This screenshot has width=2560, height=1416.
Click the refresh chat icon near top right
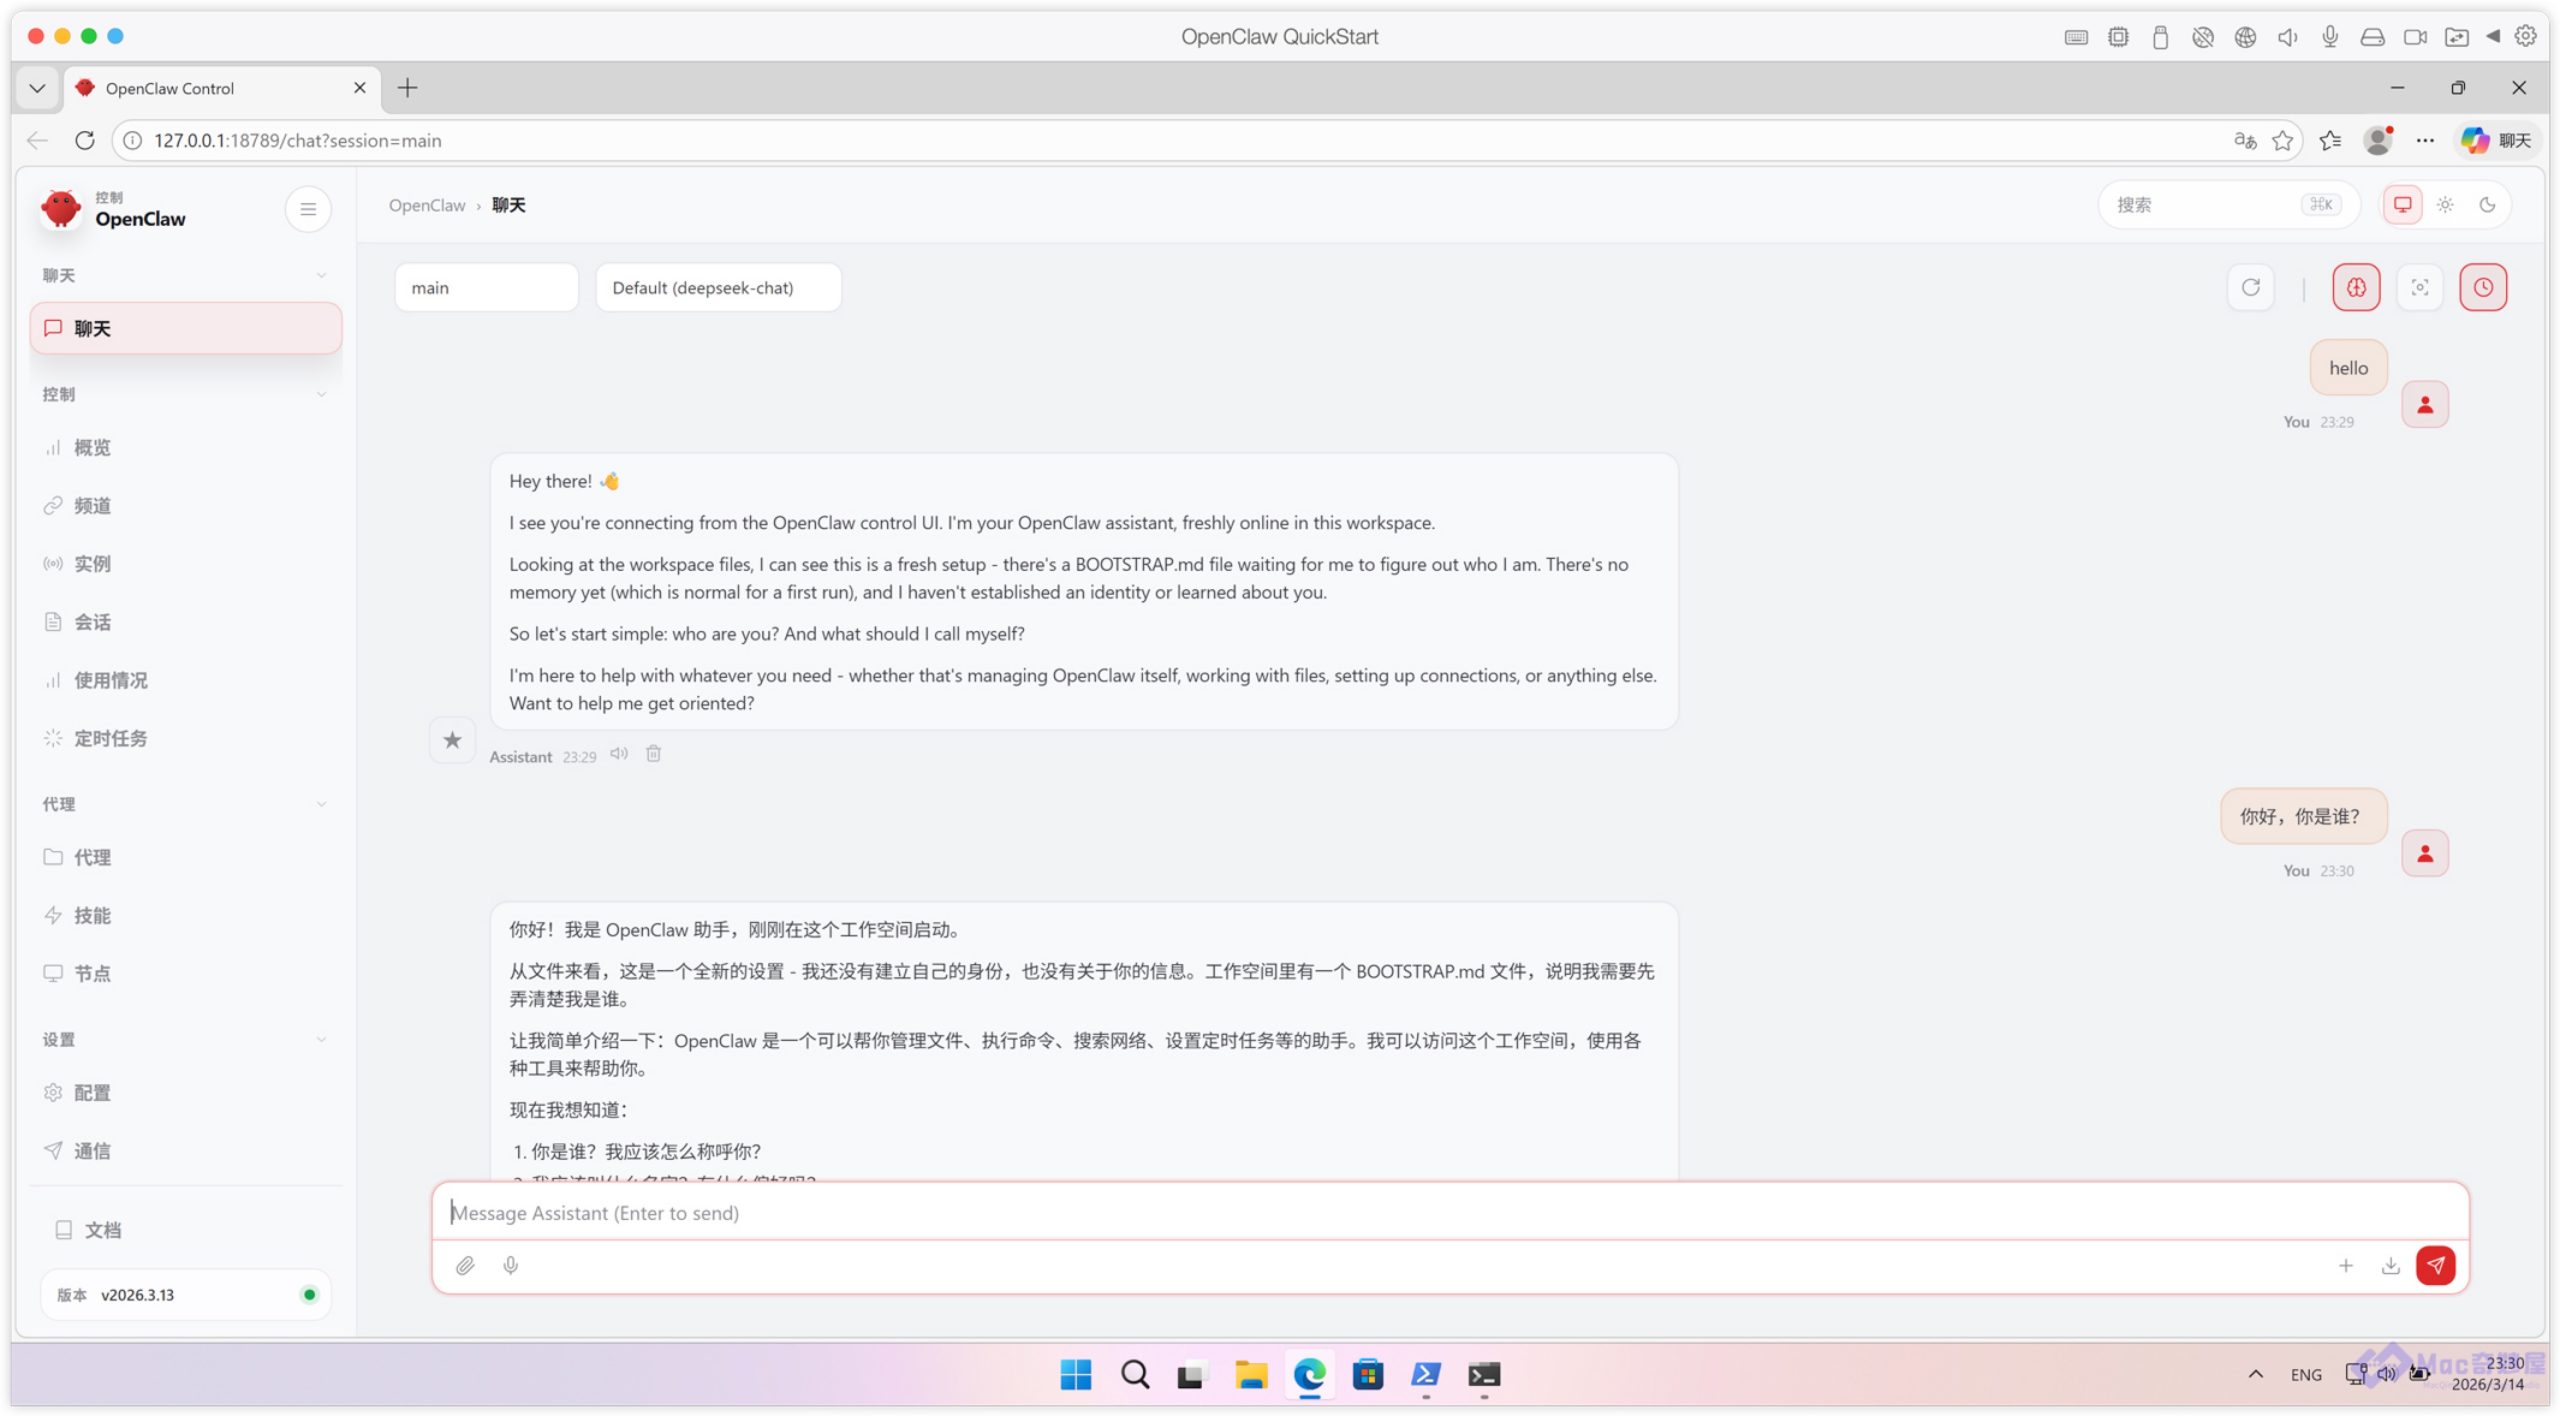click(2250, 288)
